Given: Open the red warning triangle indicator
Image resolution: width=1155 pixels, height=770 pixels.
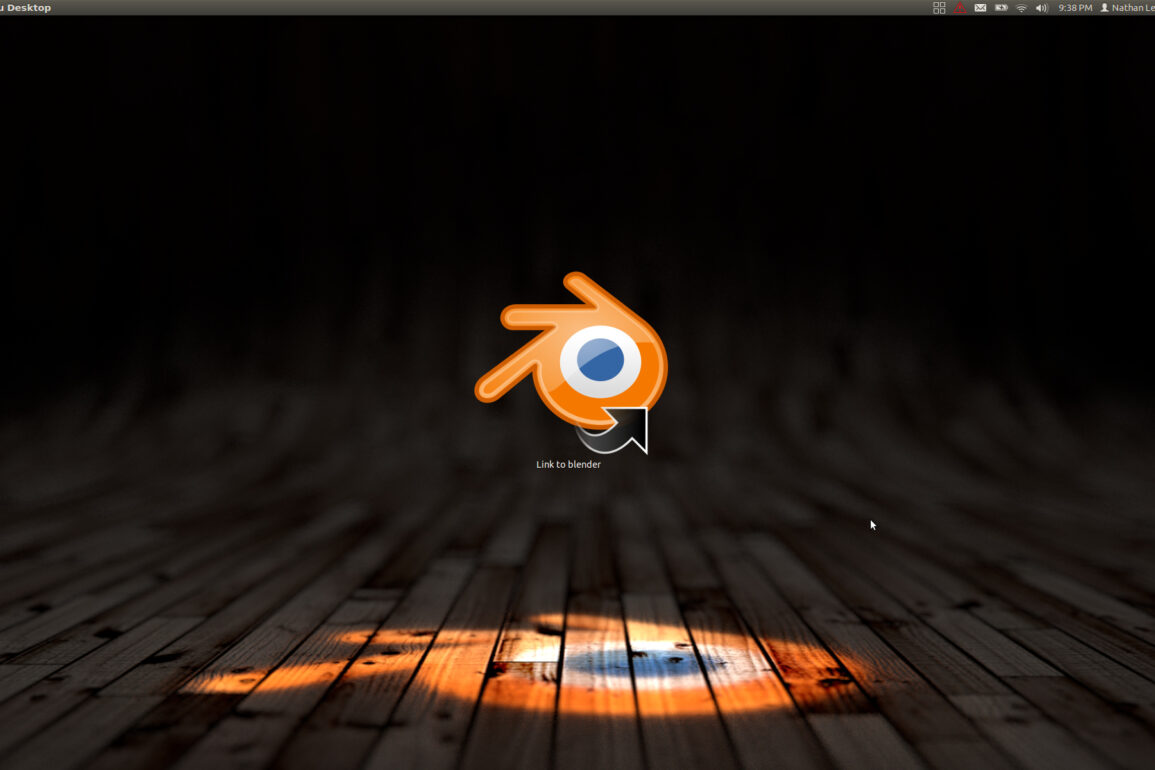Looking at the screenshot, I should click(960, 8).
